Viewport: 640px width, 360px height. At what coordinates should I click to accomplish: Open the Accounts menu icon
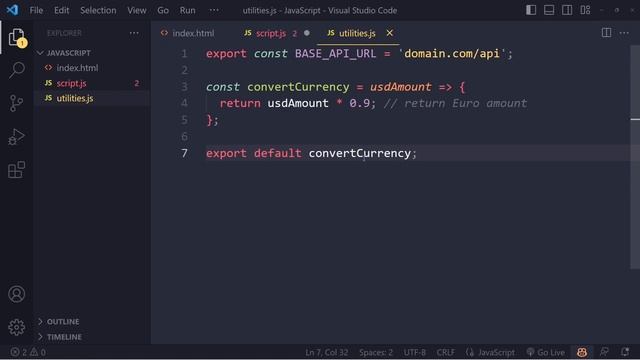pyautogui.click(x=17, y=294)
